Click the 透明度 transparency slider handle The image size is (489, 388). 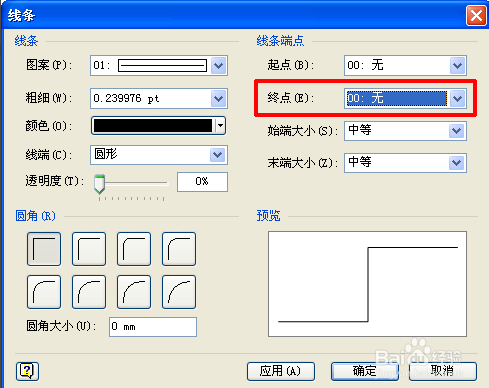(99, 184)
